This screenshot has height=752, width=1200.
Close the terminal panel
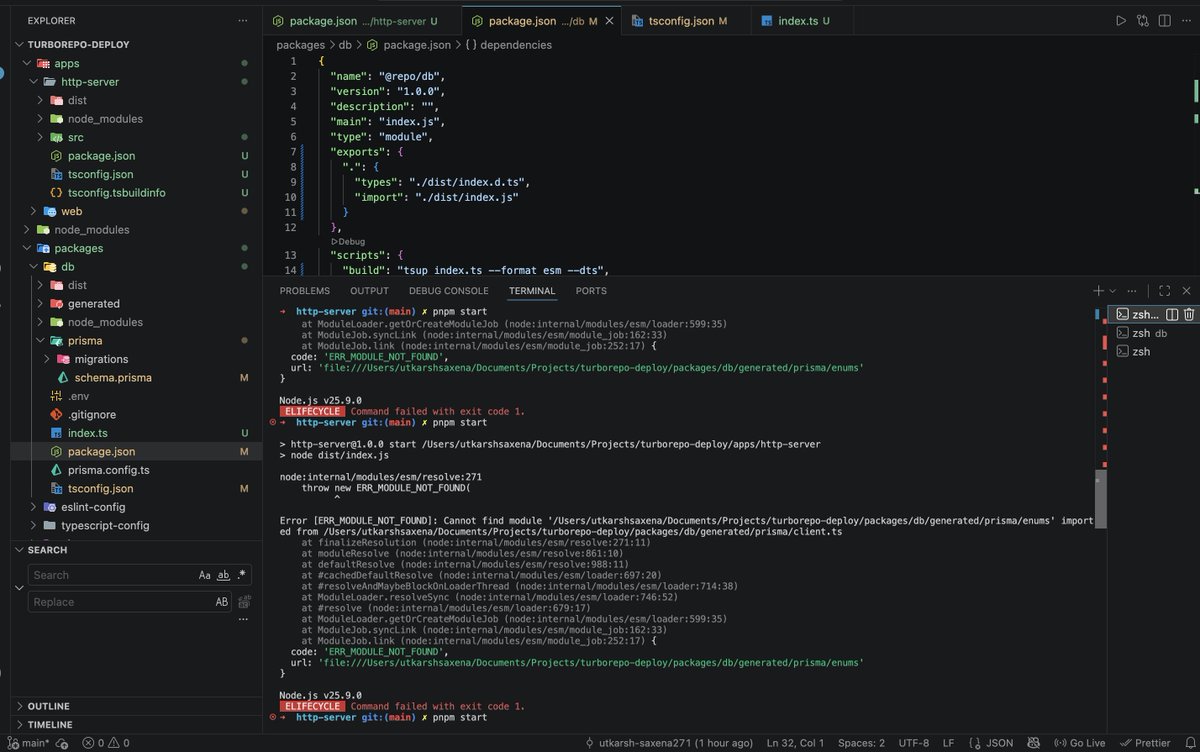(1185, 290)
